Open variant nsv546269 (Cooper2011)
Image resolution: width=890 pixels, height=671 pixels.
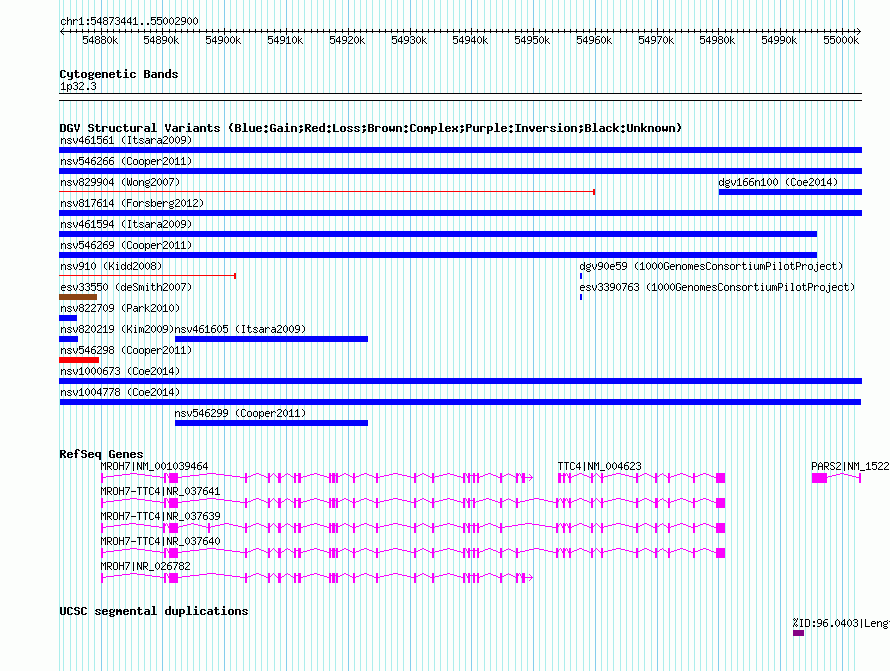pos(438,255)
